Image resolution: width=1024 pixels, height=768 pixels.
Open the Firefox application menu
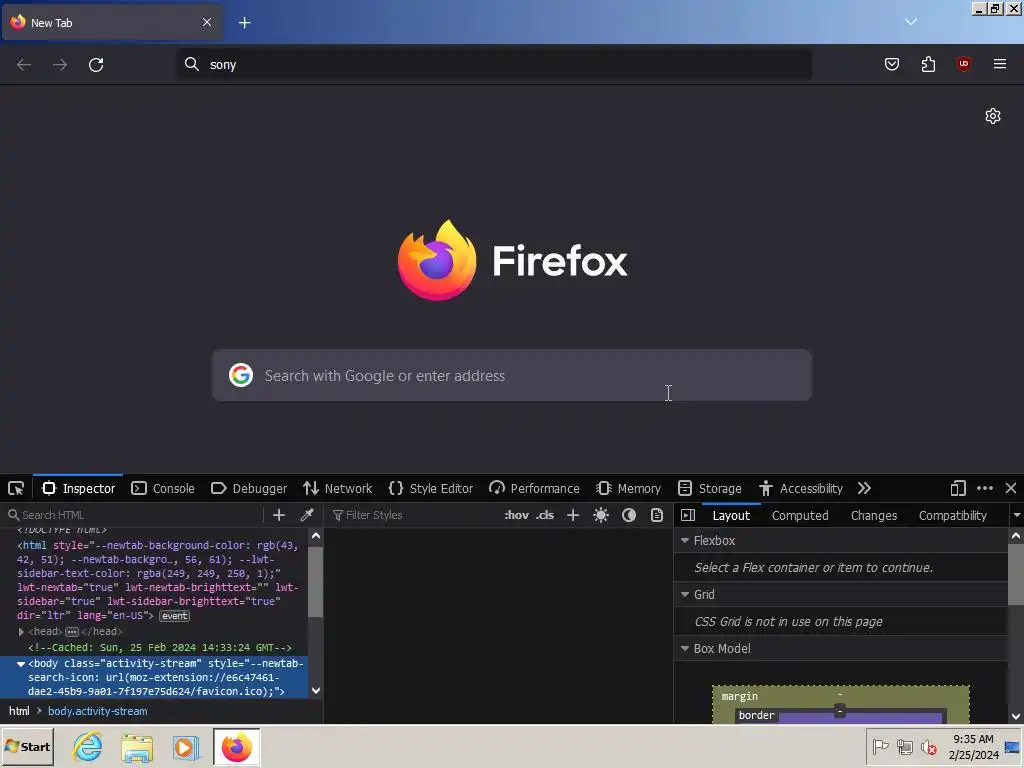coord(1000,64)
